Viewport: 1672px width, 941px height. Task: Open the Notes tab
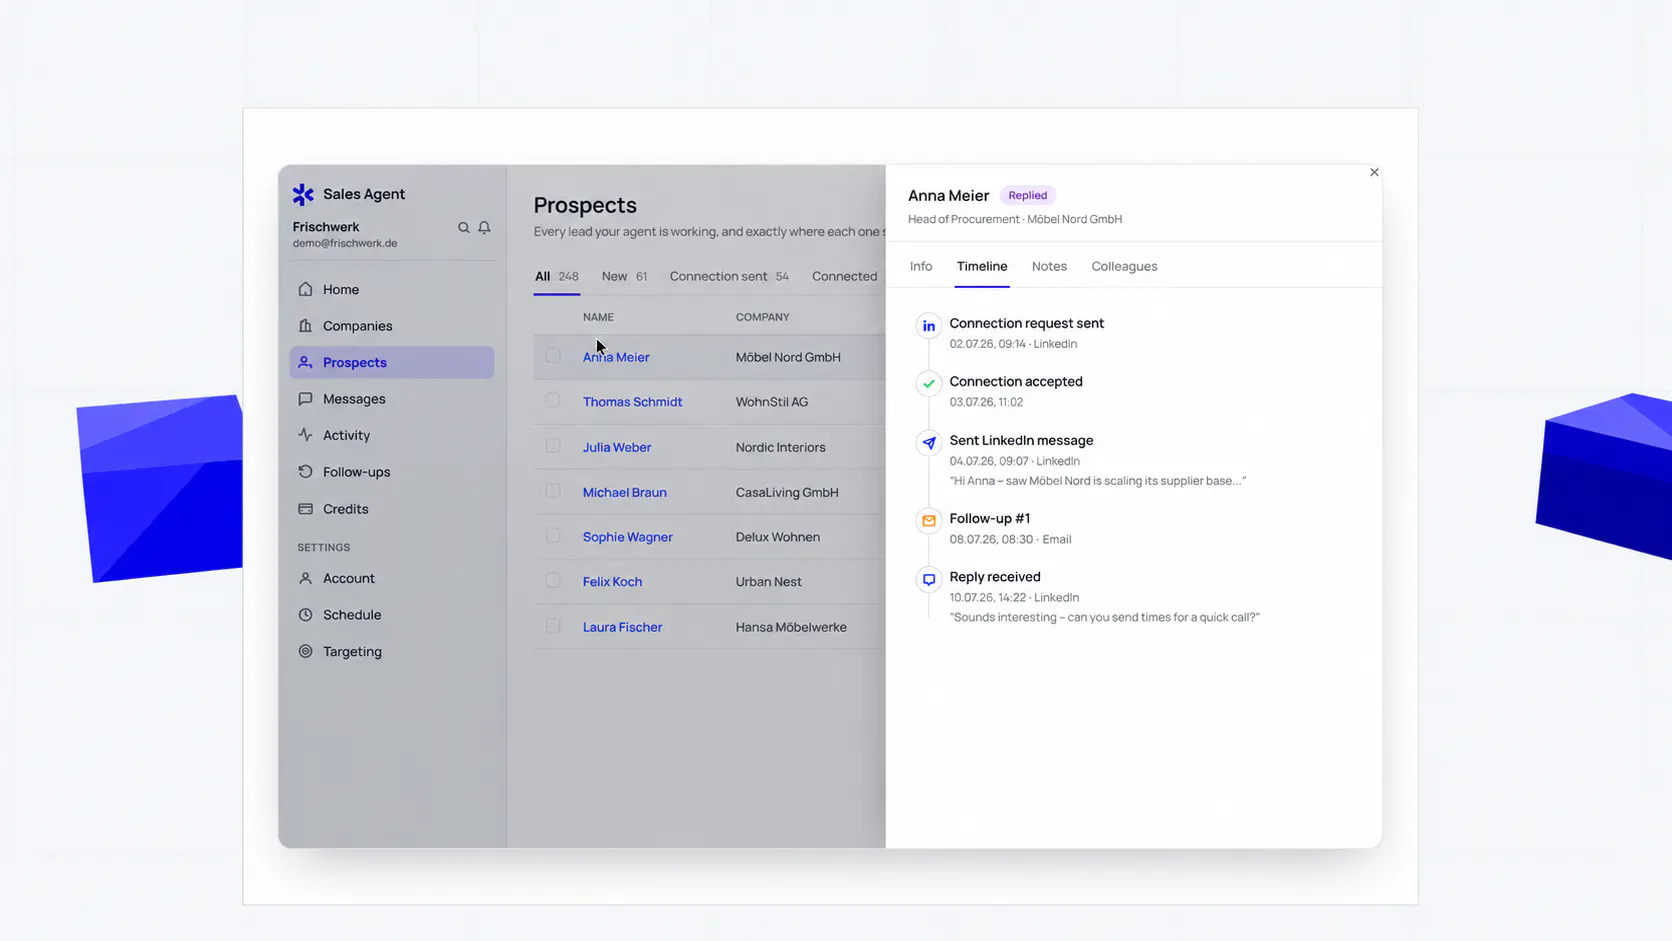click(1049, 266)
